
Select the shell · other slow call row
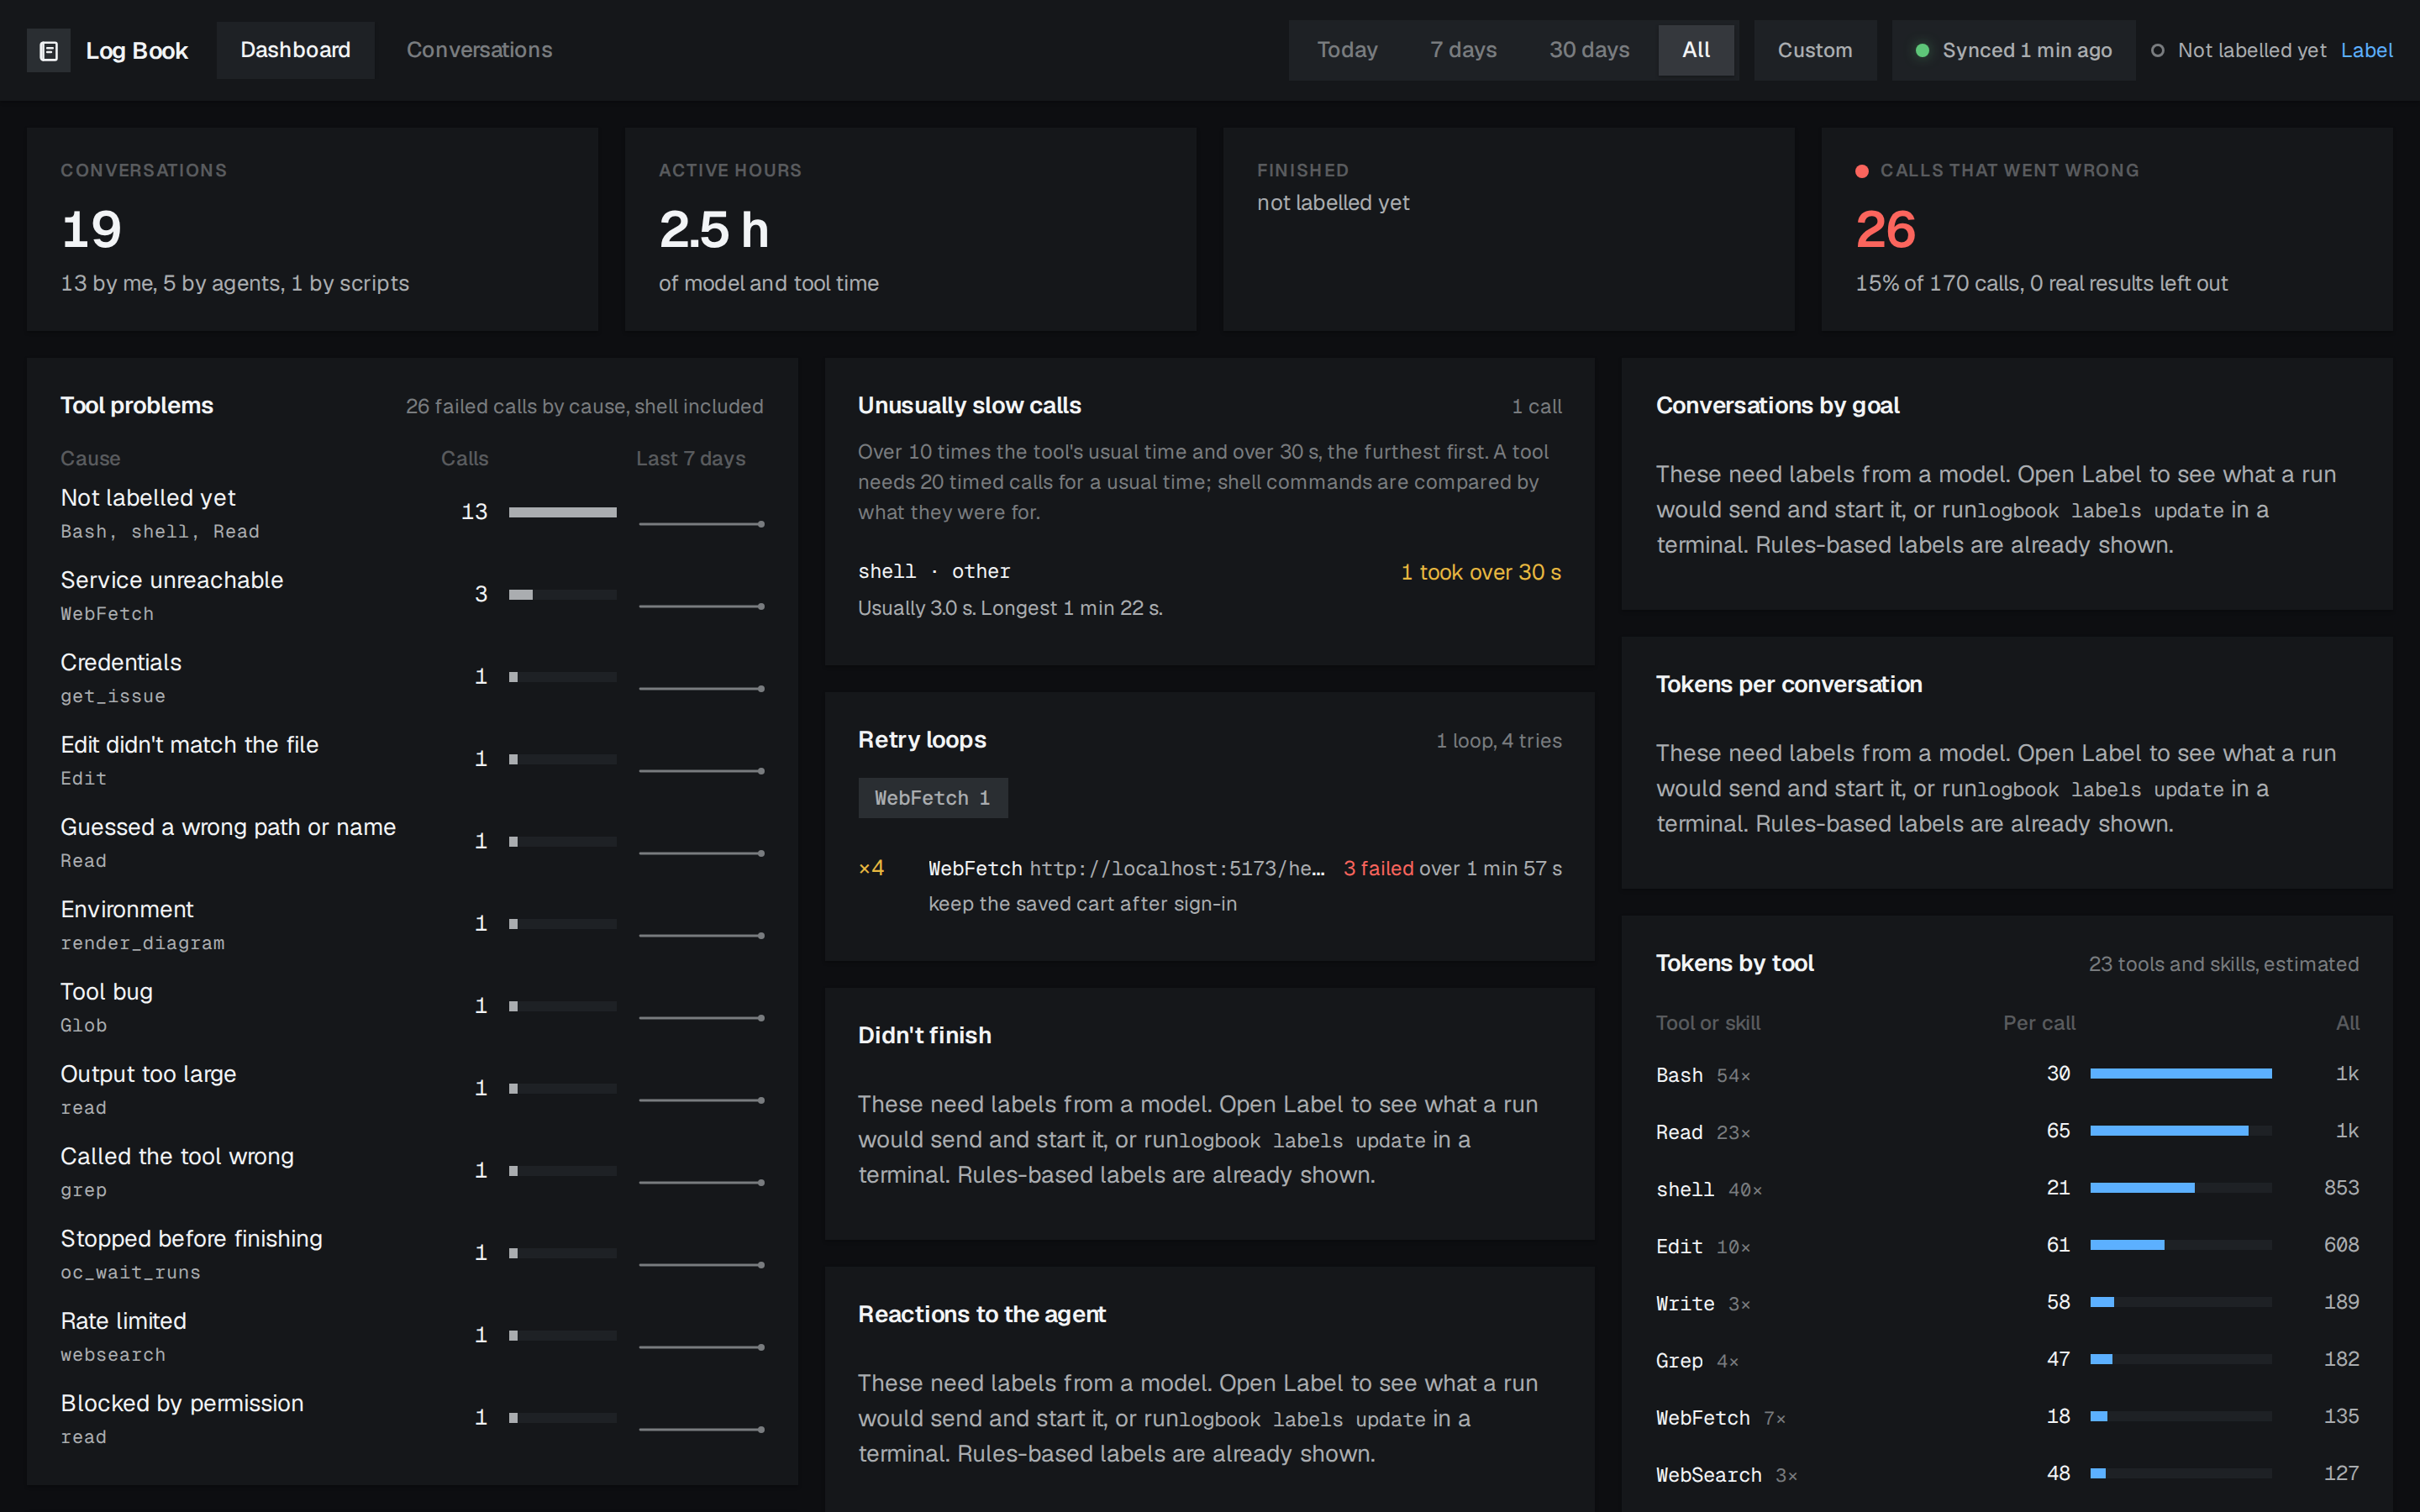click(1209, 589)
